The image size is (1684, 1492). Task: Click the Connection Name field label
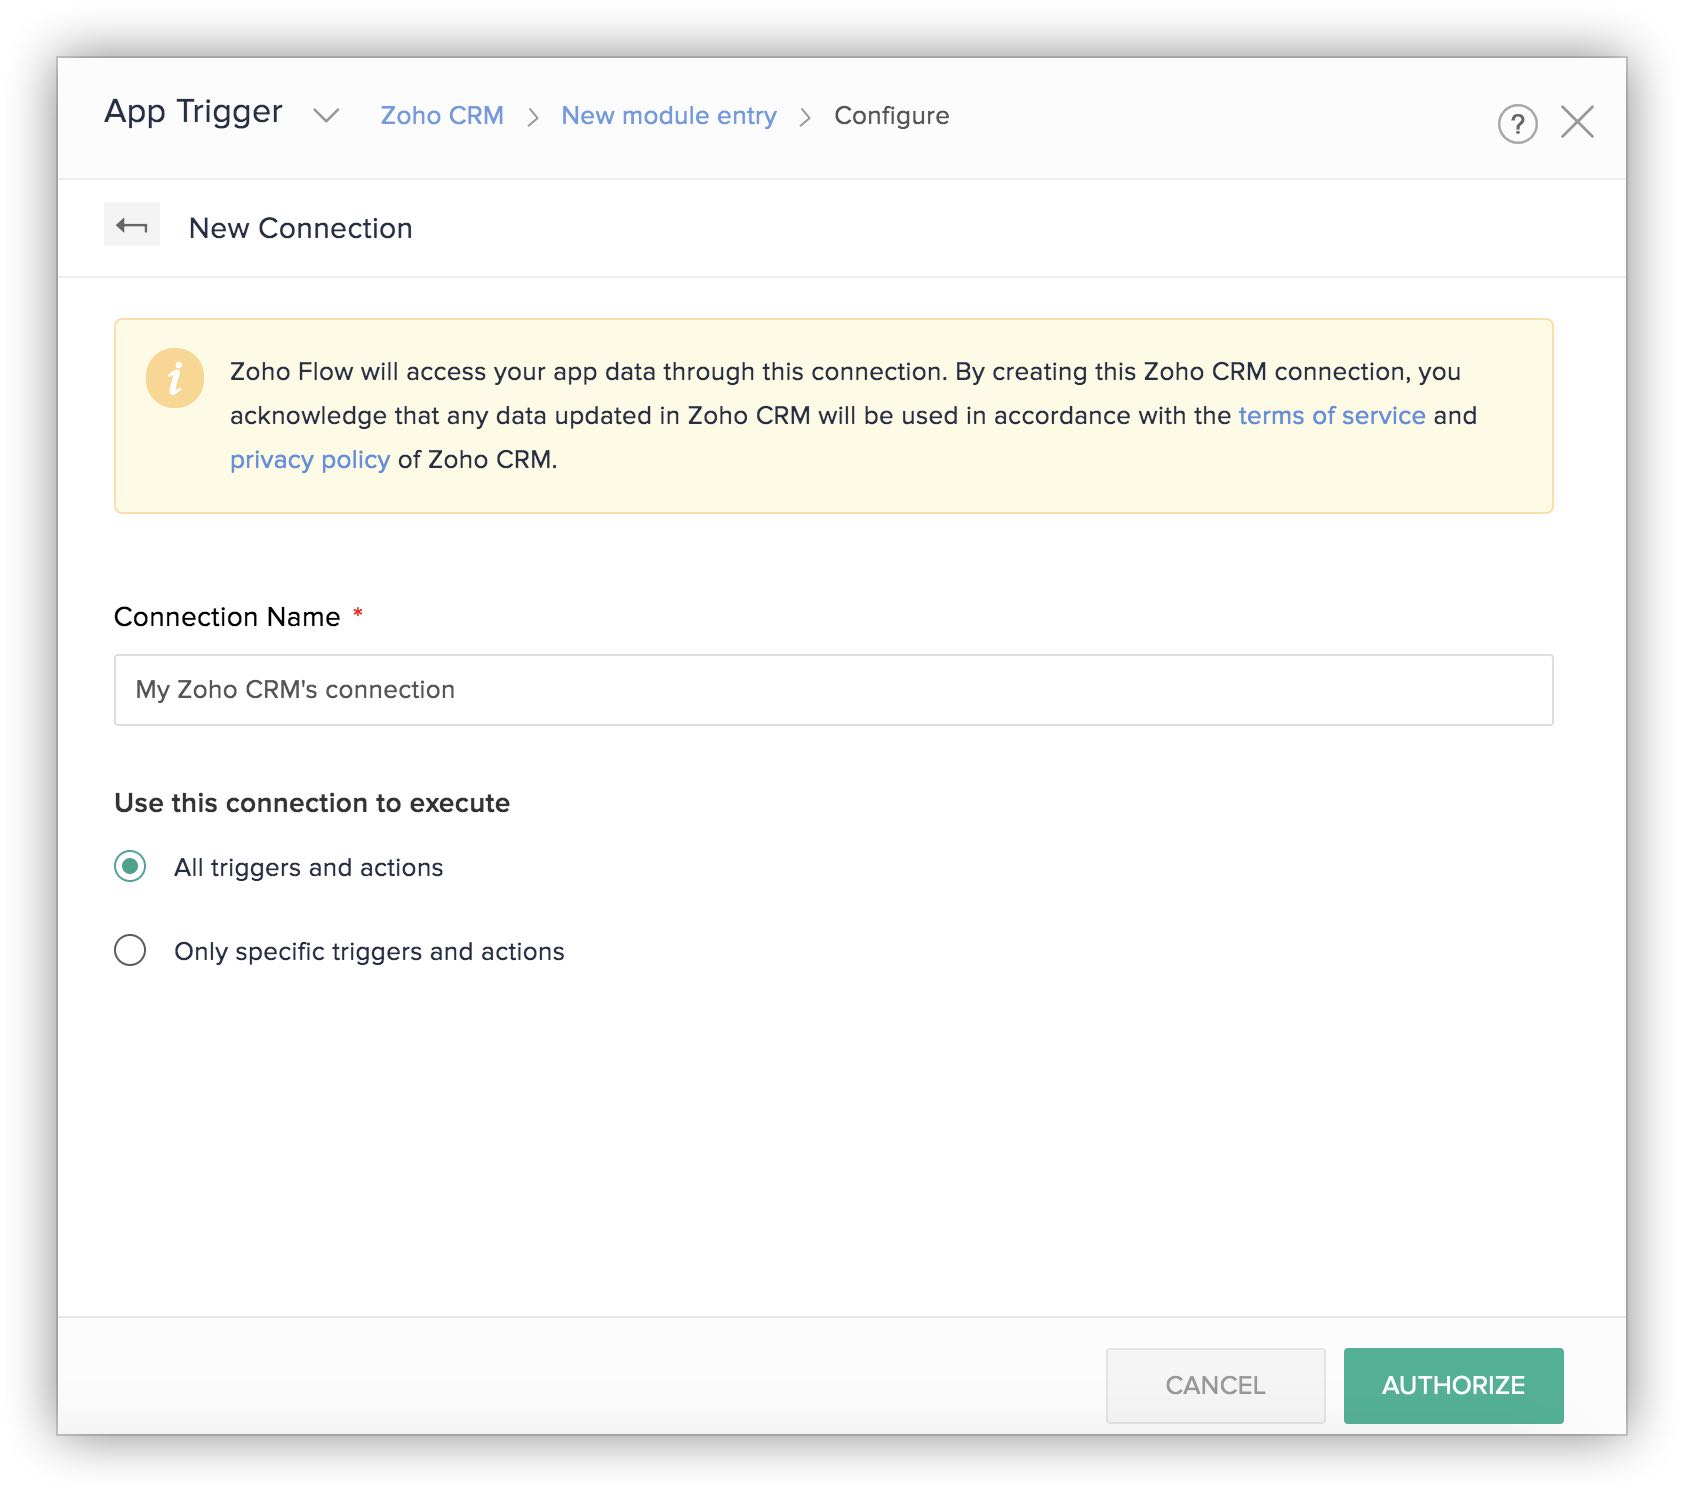(227, 617)
